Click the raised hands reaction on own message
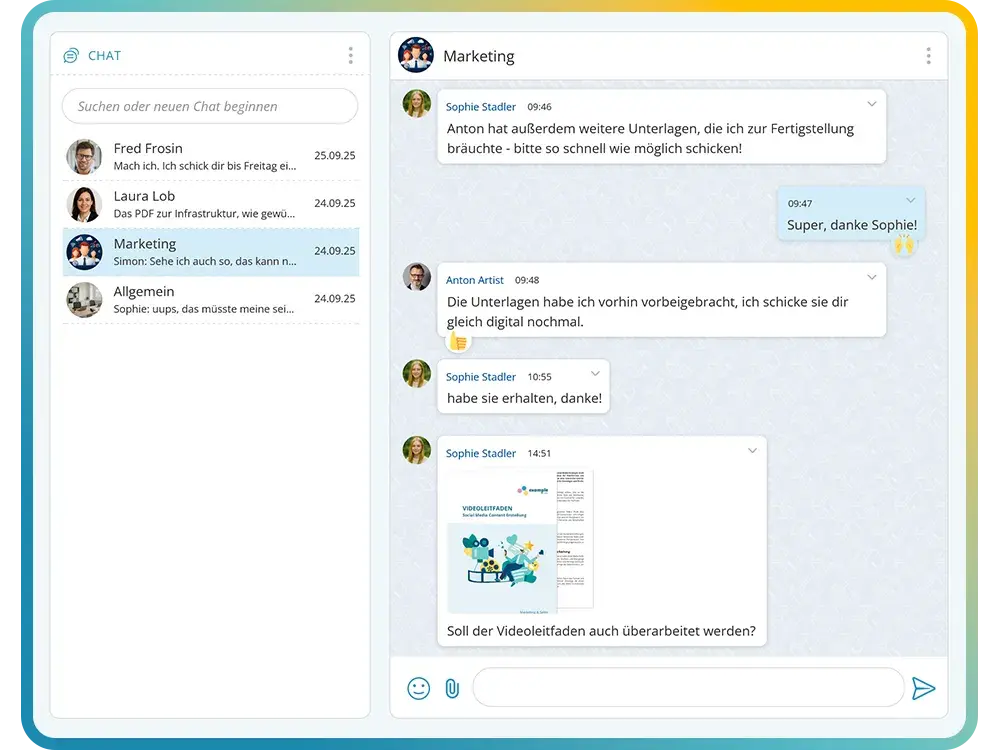This screenshot has width=1000, height=750. tap(904, 244)
